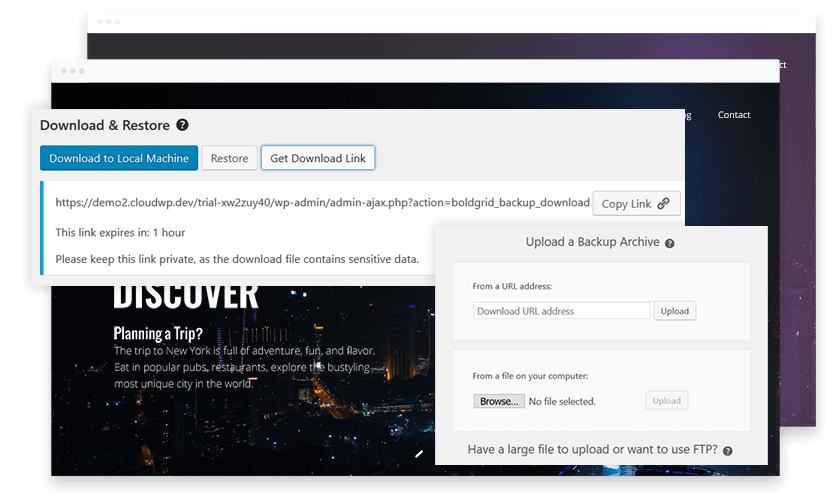Click the partially hidden Blog menu item
This screenshot has width=833, height=500.
[686, 115]
